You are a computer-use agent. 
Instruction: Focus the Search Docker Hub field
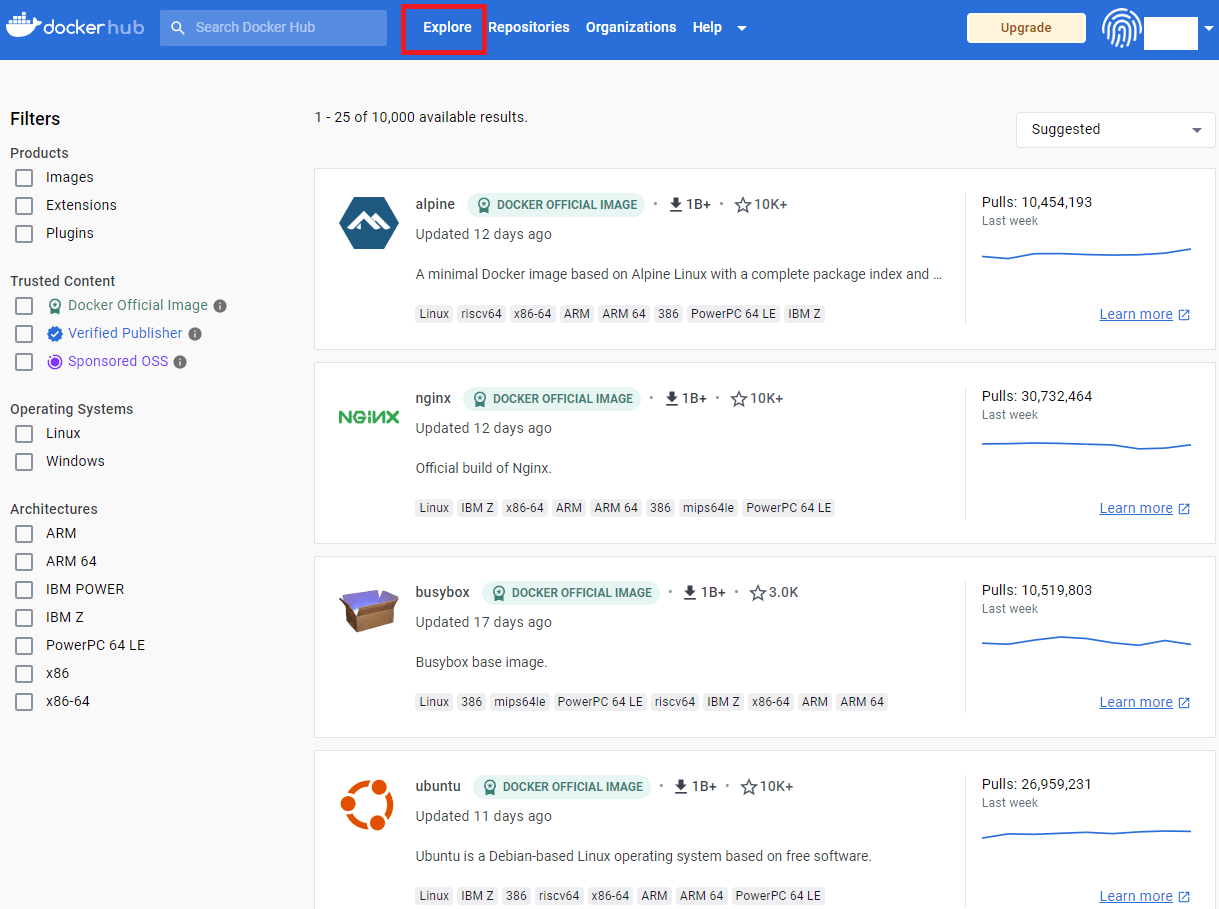click(x=273, y=28)
